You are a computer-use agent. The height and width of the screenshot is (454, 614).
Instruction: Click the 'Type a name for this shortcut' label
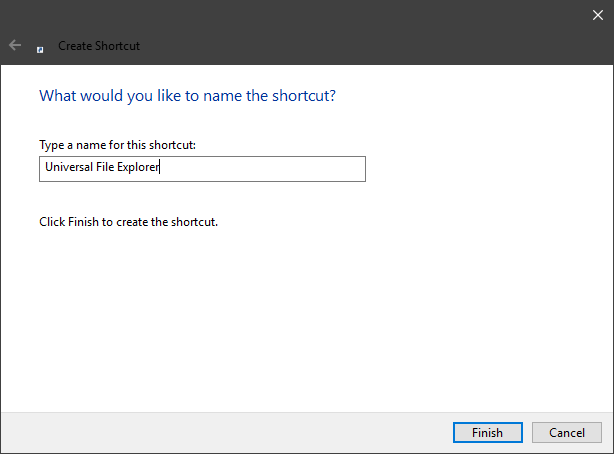[117, 145]
